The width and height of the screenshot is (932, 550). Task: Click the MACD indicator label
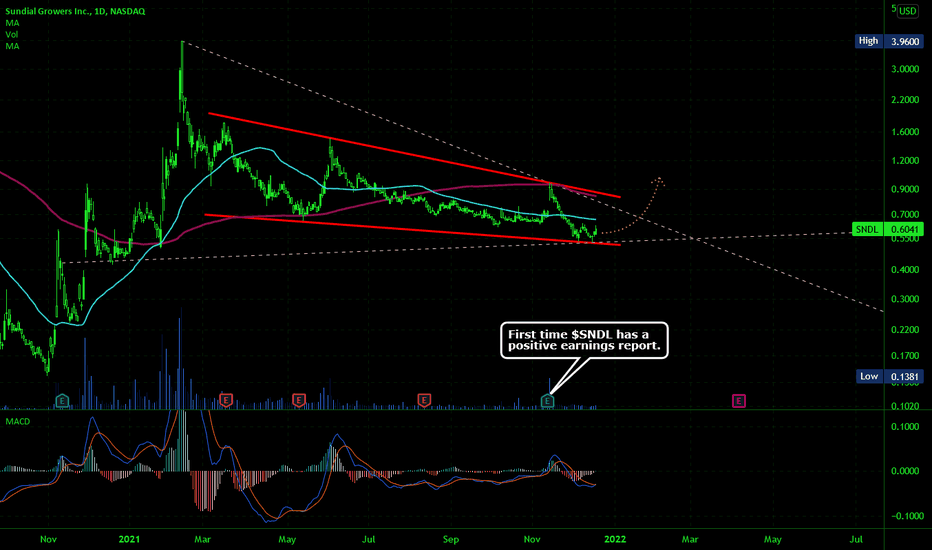(x=17, y=422)
